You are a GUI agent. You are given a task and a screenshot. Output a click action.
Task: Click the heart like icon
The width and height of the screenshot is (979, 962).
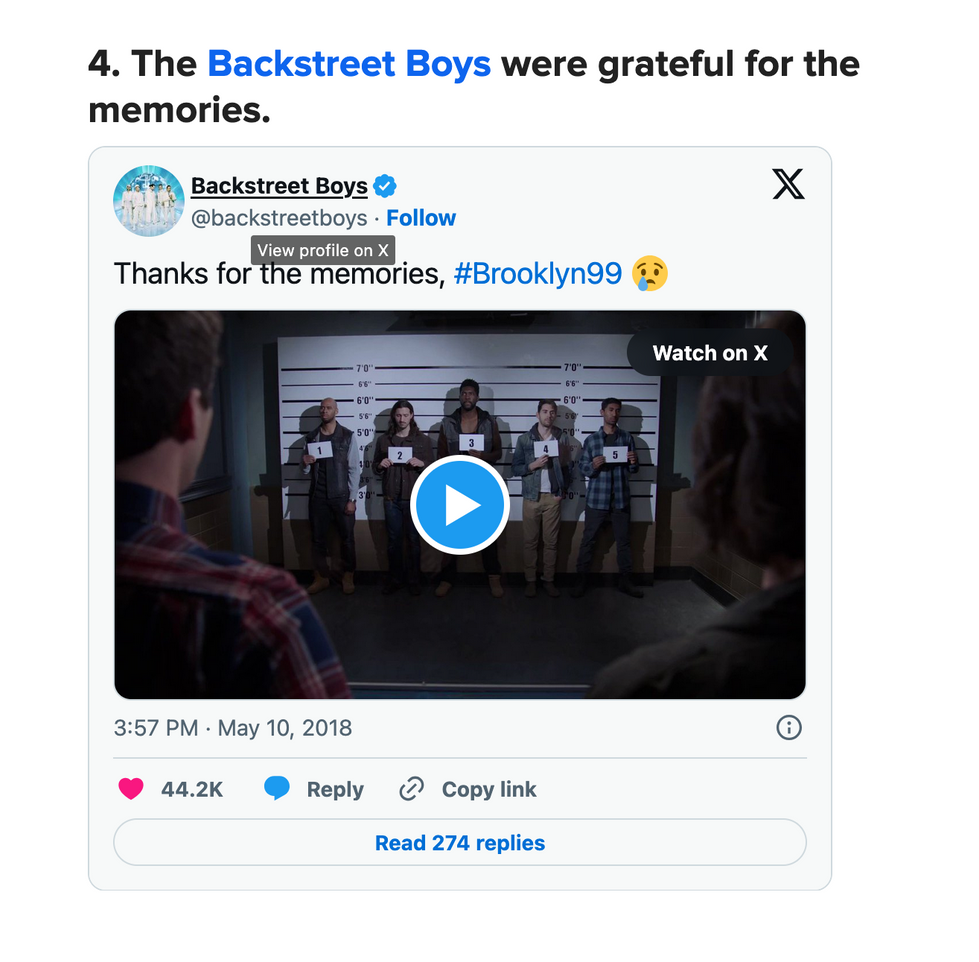point(131,789)
